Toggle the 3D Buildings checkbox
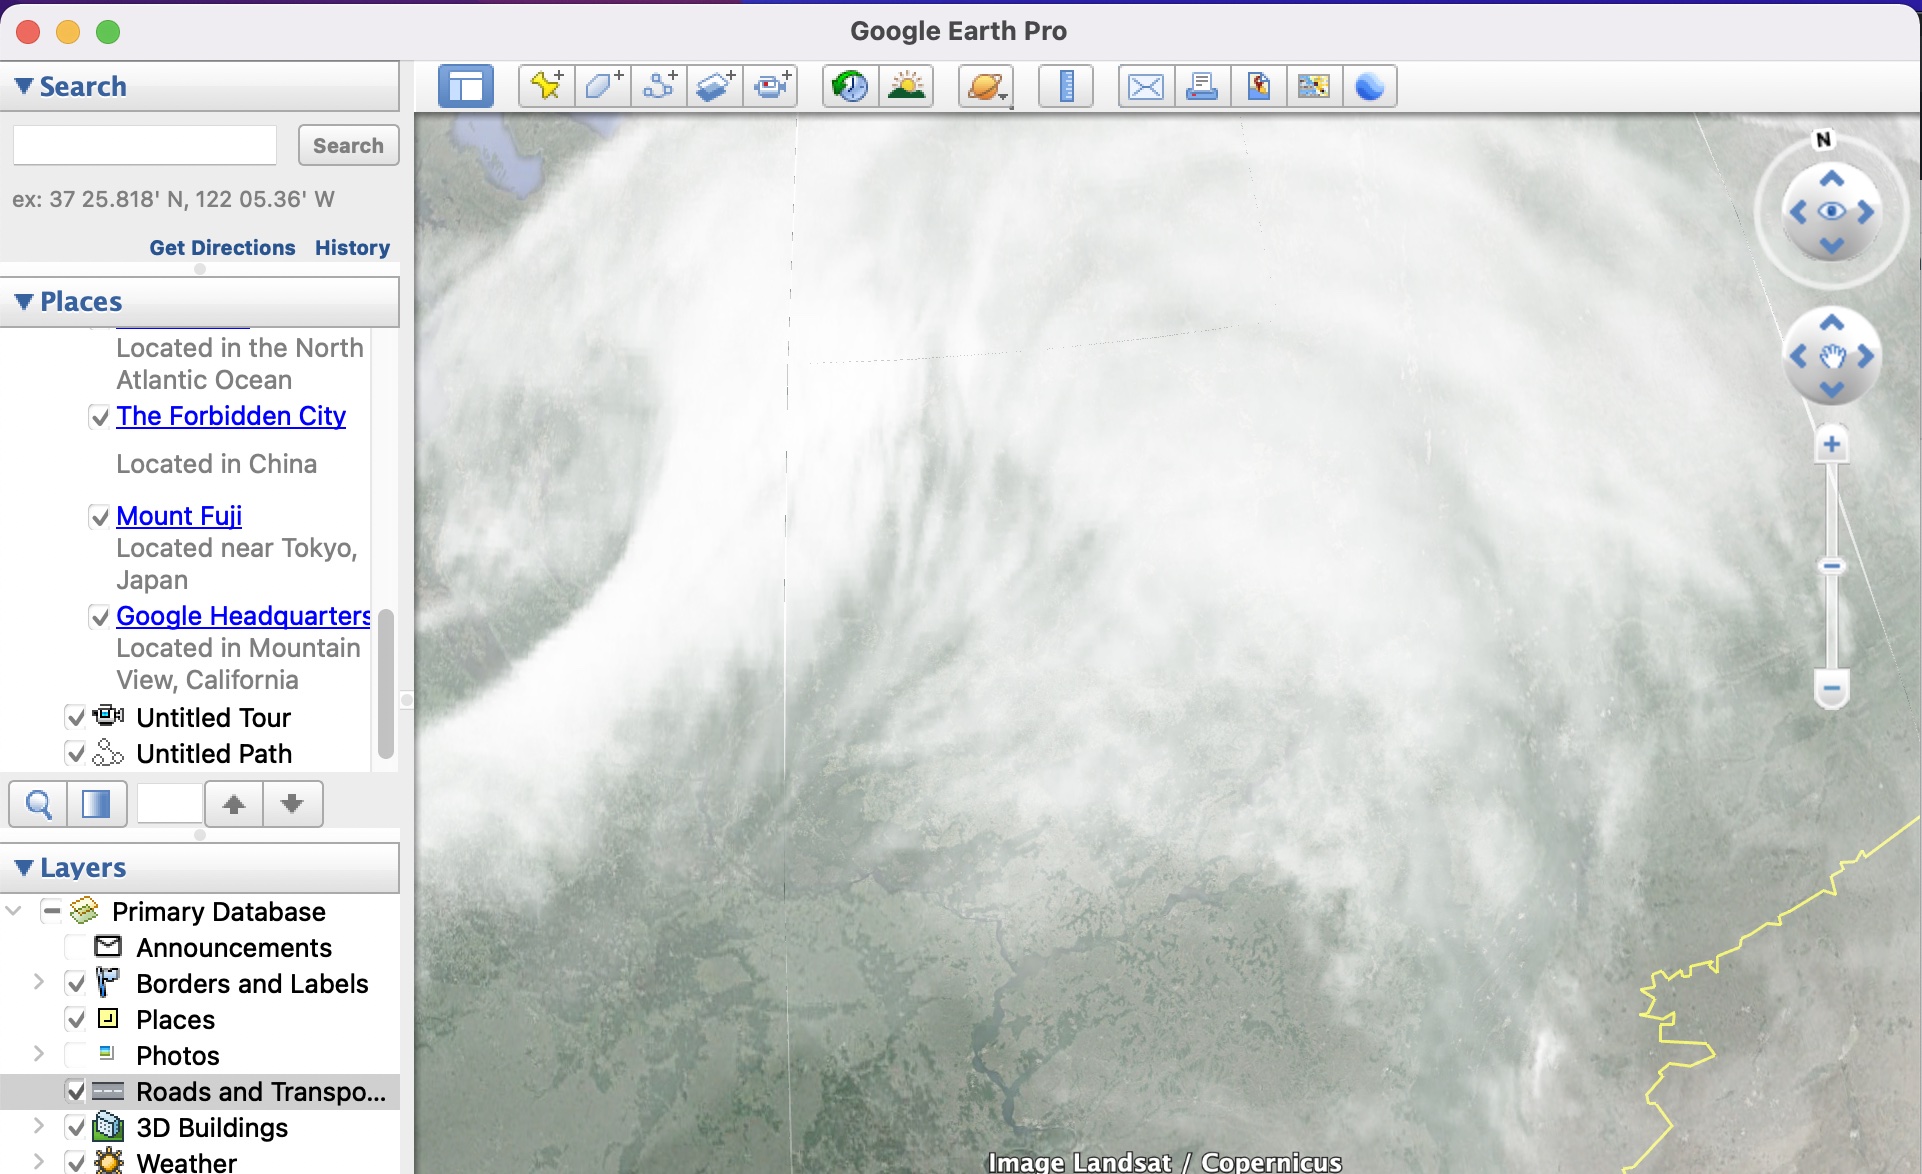The width and height of the screenshot is (1922, 1174). click(x=76, y=1127)
